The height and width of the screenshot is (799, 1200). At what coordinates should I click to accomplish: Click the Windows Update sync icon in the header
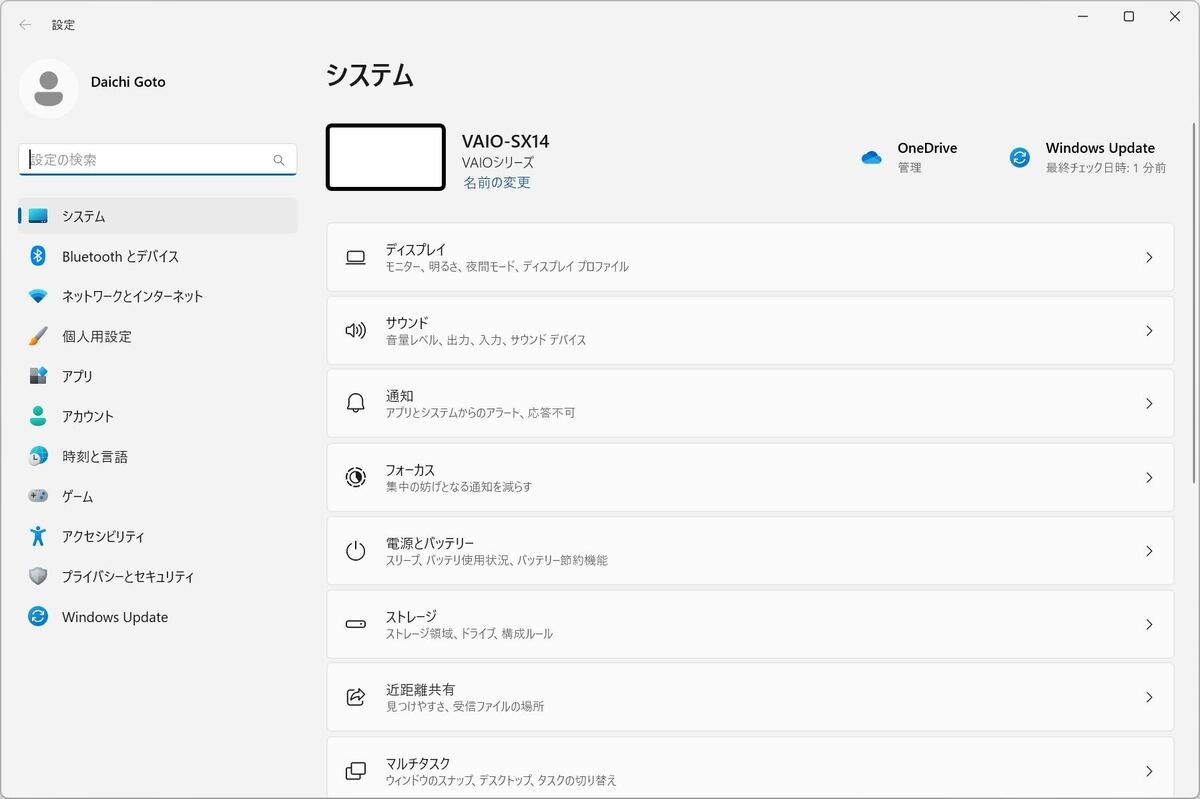point(1020,158)
